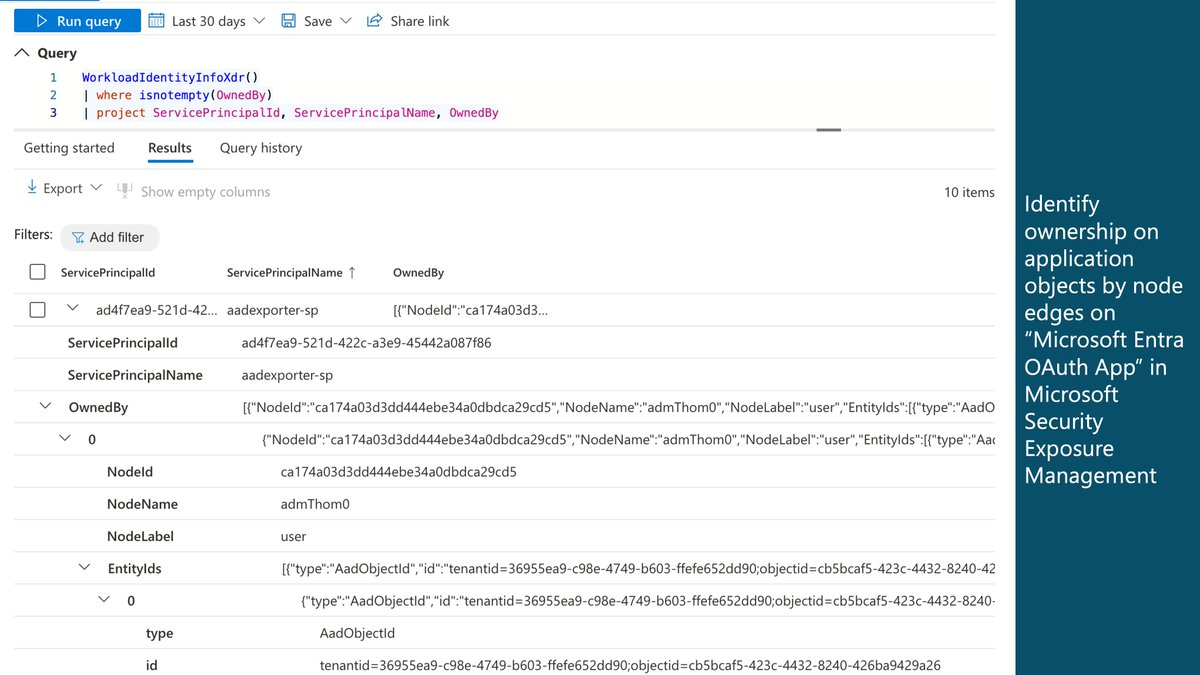The image size is (1200, 675).
Task: Collapse the aadexporter-sp result row
Action: 72,309
